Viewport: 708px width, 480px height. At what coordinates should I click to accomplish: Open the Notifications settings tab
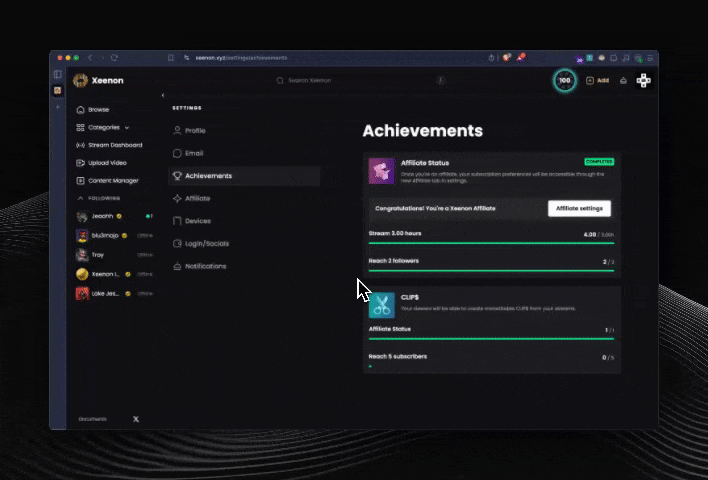[244, 266]
